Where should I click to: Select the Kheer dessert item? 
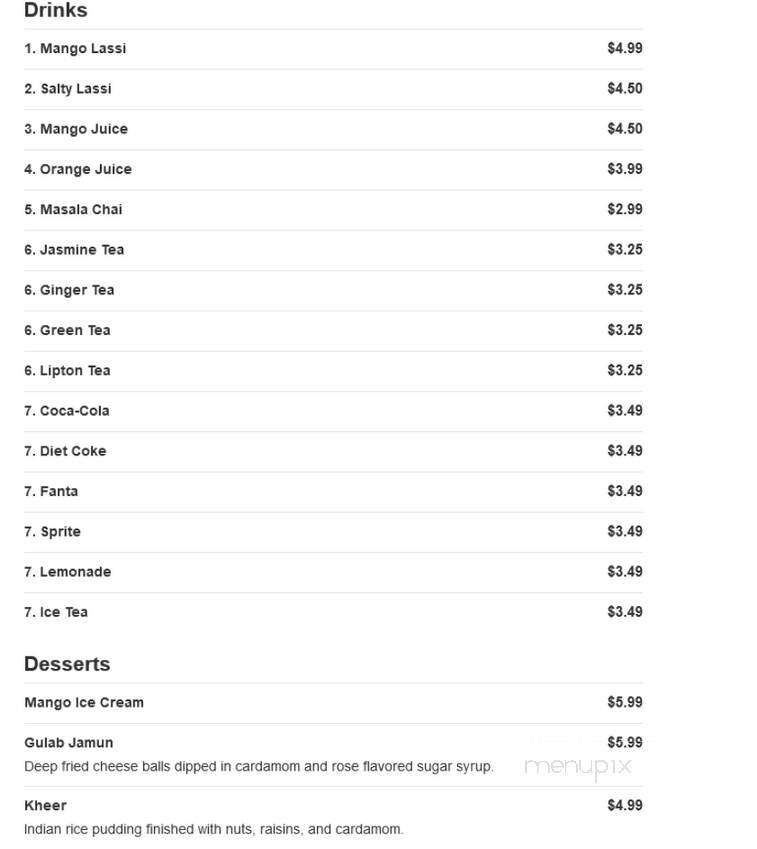pyautogui.click(x=333, y=817)
